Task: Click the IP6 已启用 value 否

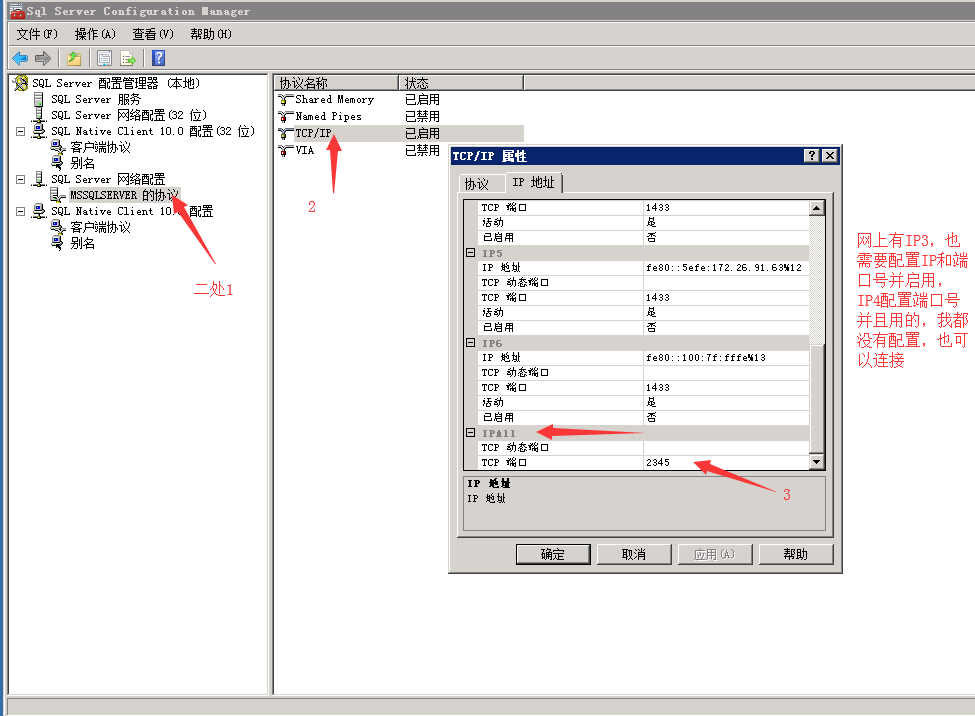Action: (x=726, y=417)
